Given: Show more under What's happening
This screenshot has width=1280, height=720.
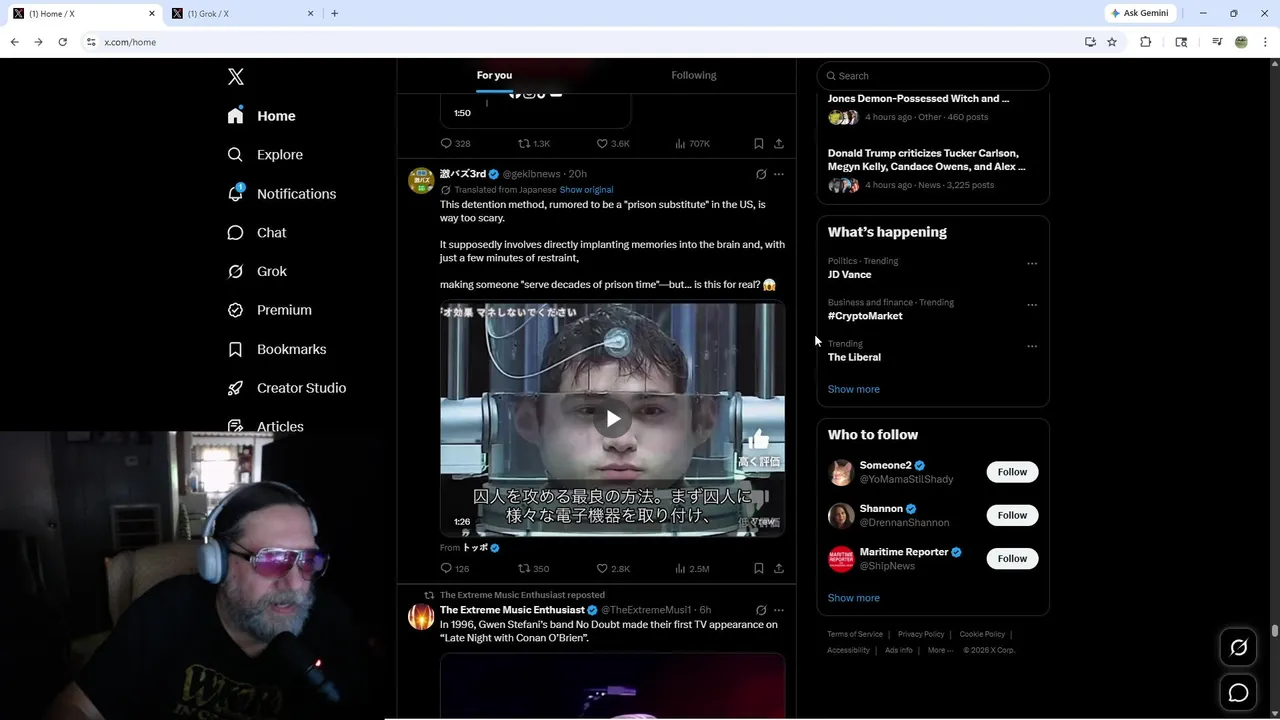Looking at the screenshot, I should [x=854, y=389].
